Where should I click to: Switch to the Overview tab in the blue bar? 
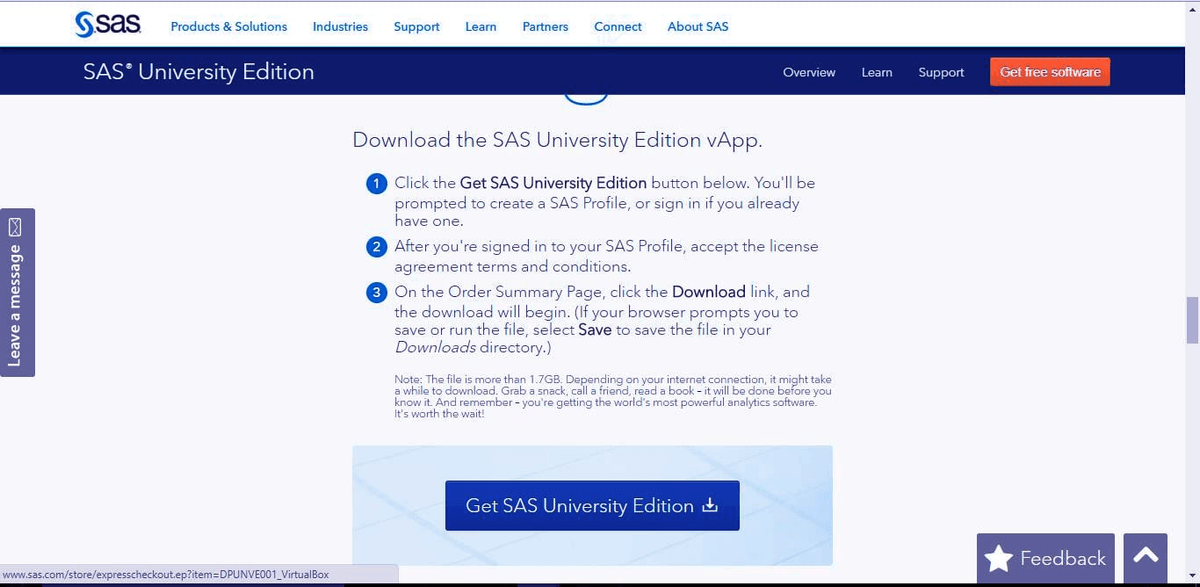(808, 72)
